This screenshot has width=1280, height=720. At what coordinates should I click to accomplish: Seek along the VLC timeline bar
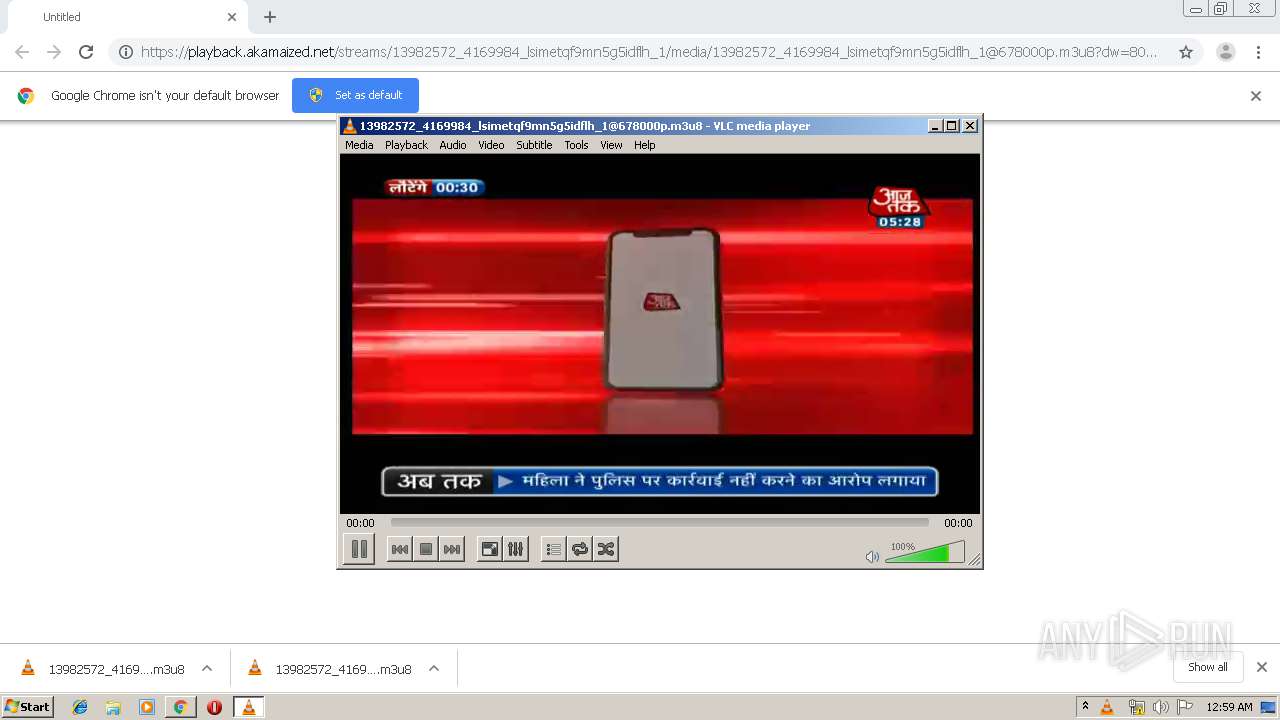coord(660,522)
